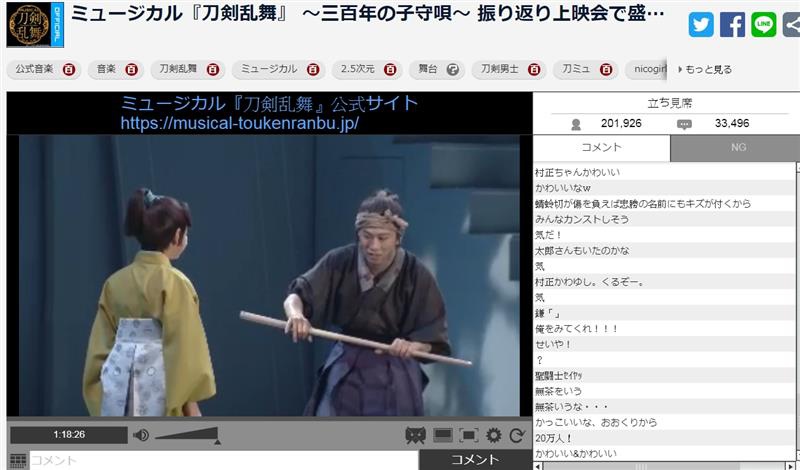
Task: Focus the コメント input field
Action: (x=224, y=460)
